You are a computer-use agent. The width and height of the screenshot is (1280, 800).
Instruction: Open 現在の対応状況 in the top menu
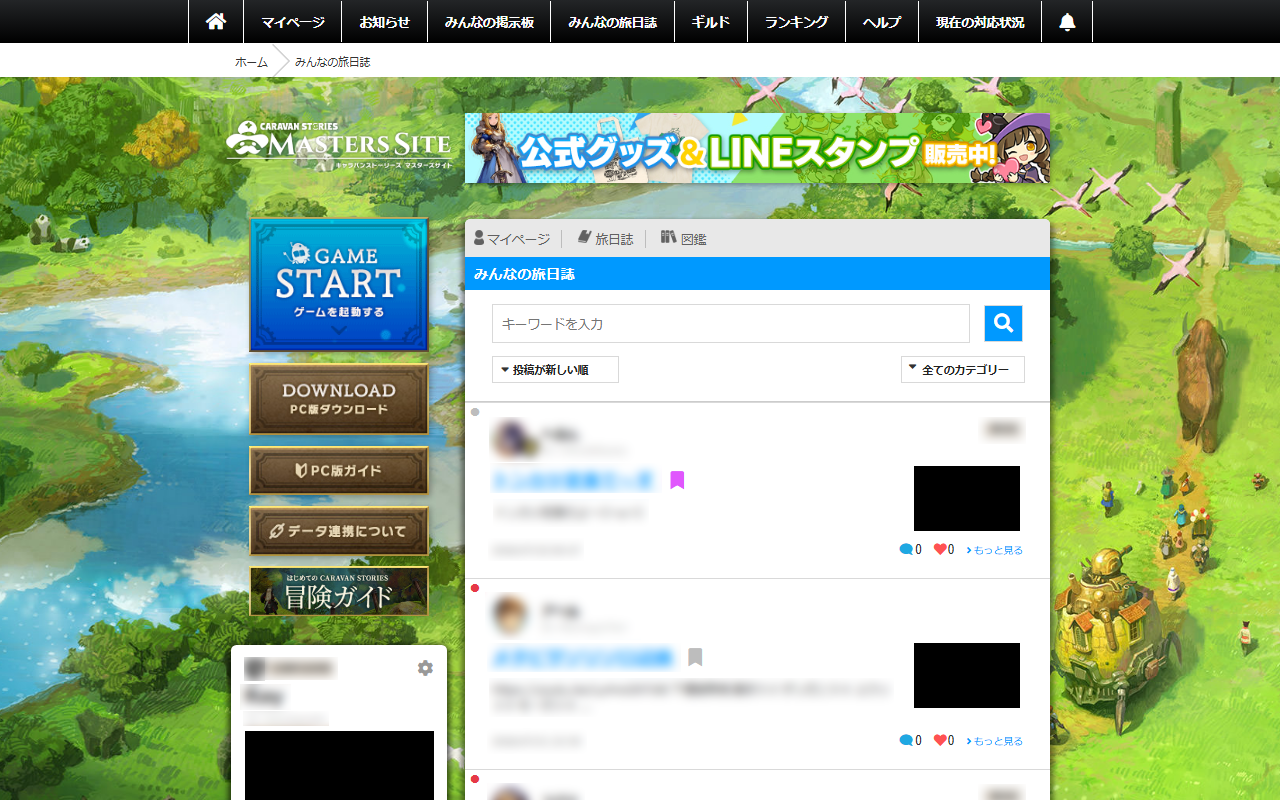click(x=980, y=22)
